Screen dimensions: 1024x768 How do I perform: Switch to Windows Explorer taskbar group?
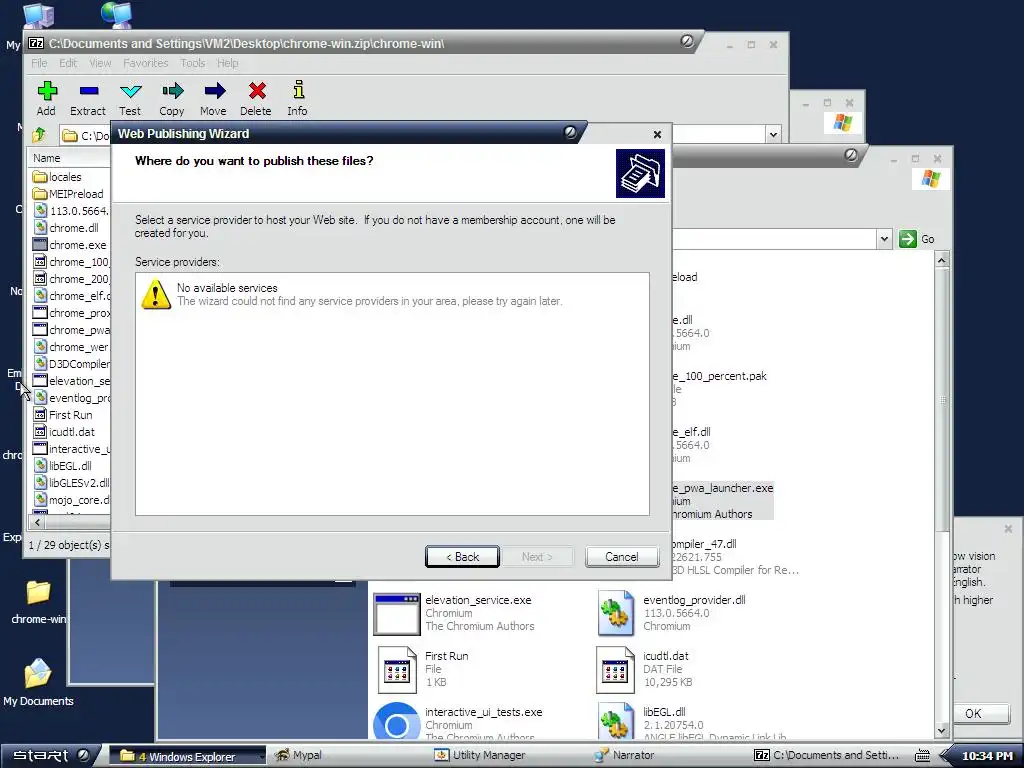click(x=187, y=756)
